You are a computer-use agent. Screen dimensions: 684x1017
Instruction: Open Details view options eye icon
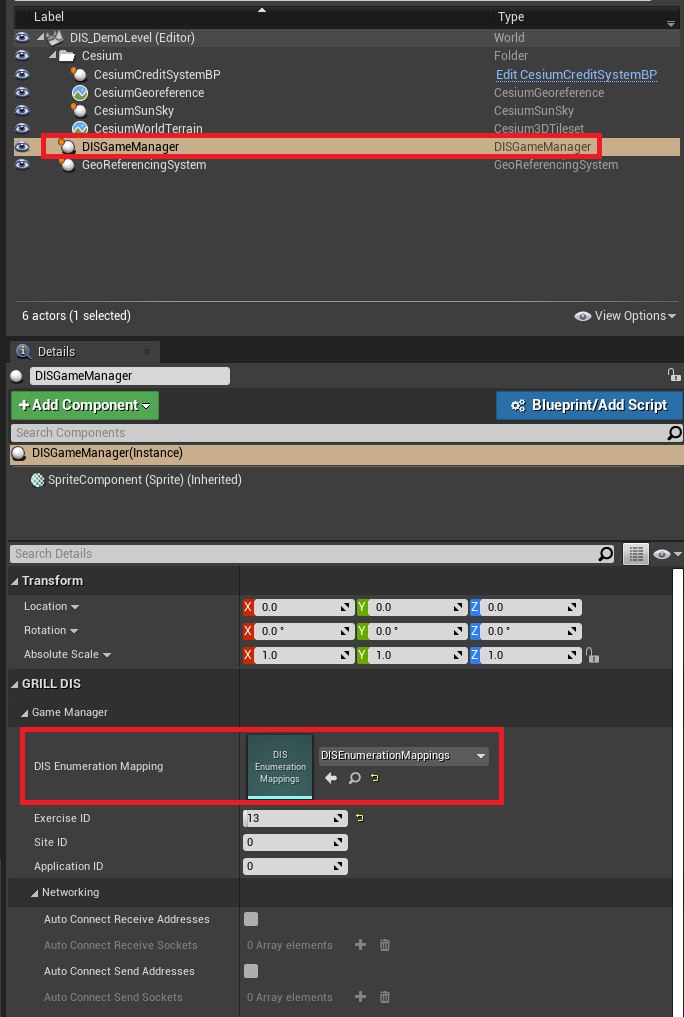click(x=666, y=554)
